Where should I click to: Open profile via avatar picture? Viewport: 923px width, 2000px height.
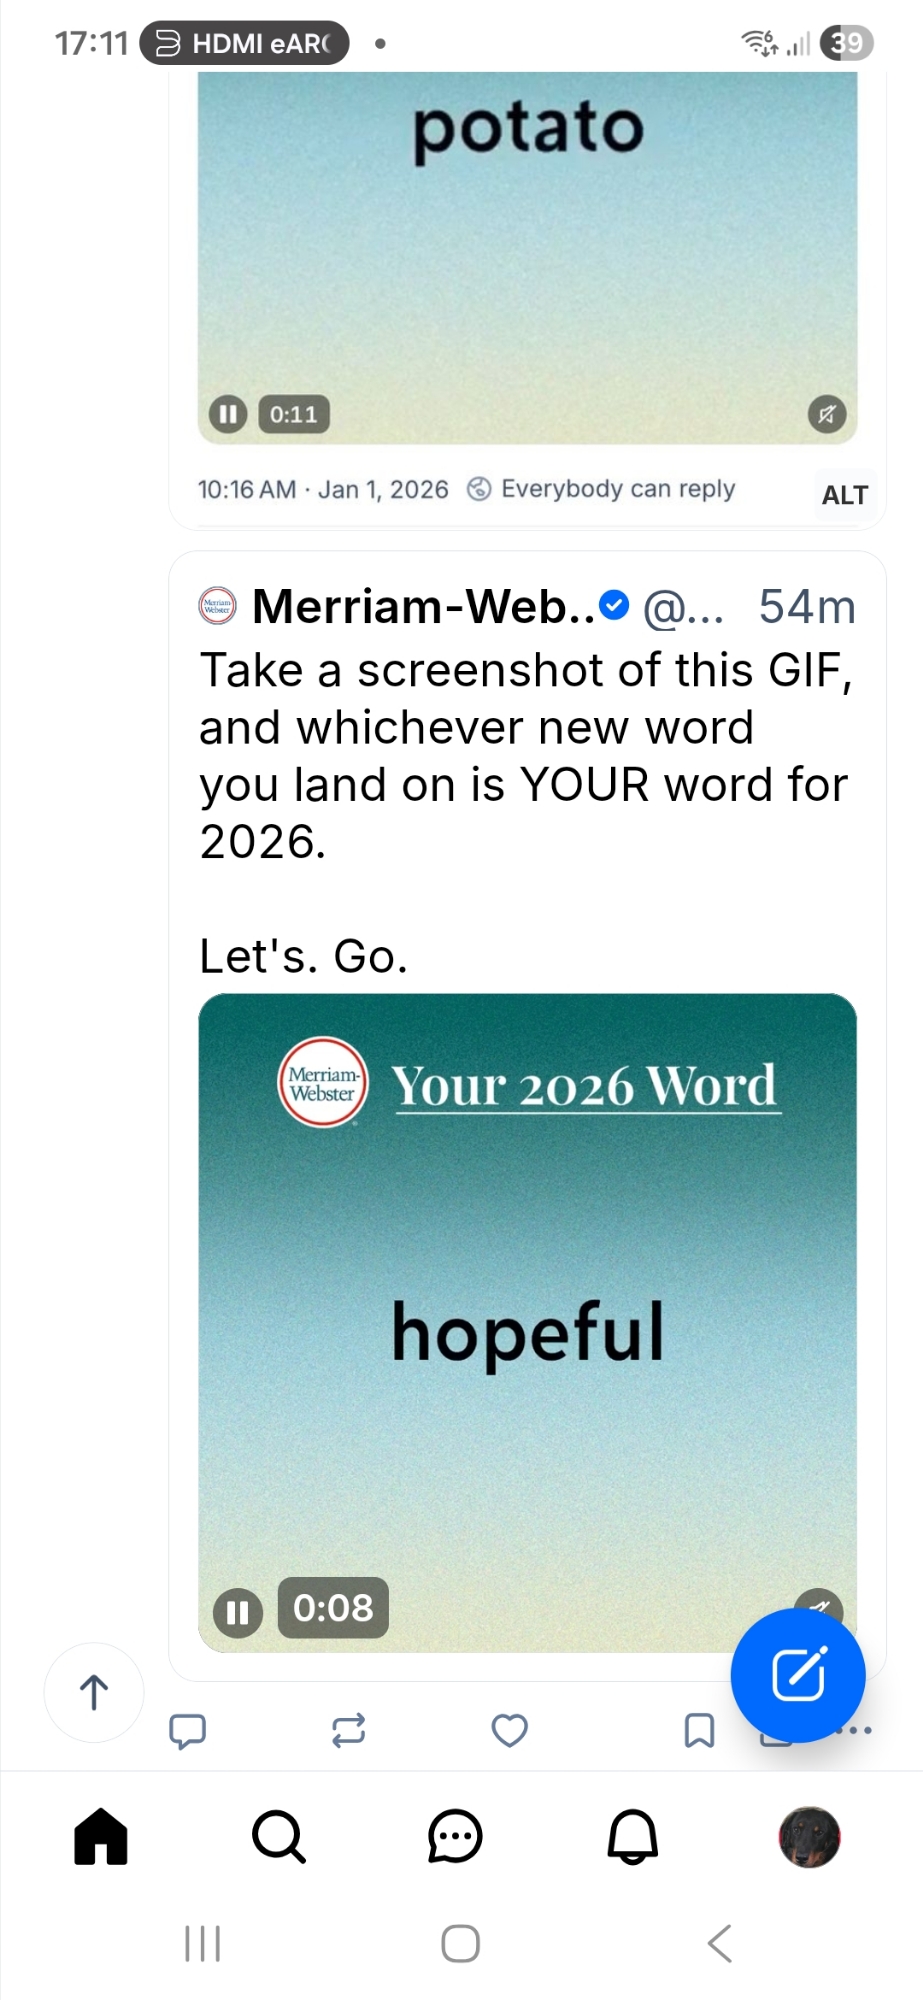[809, 1837]
